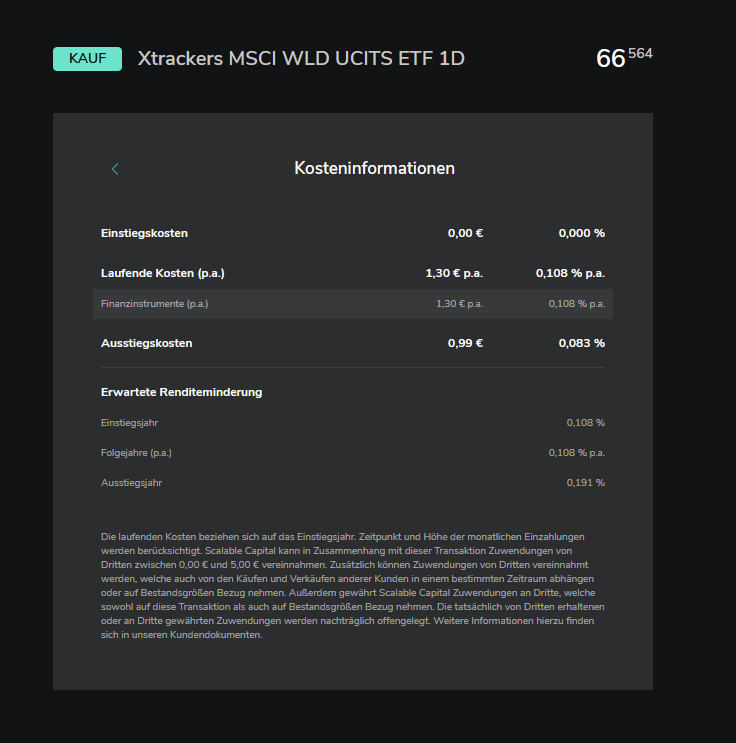Click the 0,191 % Ausstiegsjahr value

(585, 483)
